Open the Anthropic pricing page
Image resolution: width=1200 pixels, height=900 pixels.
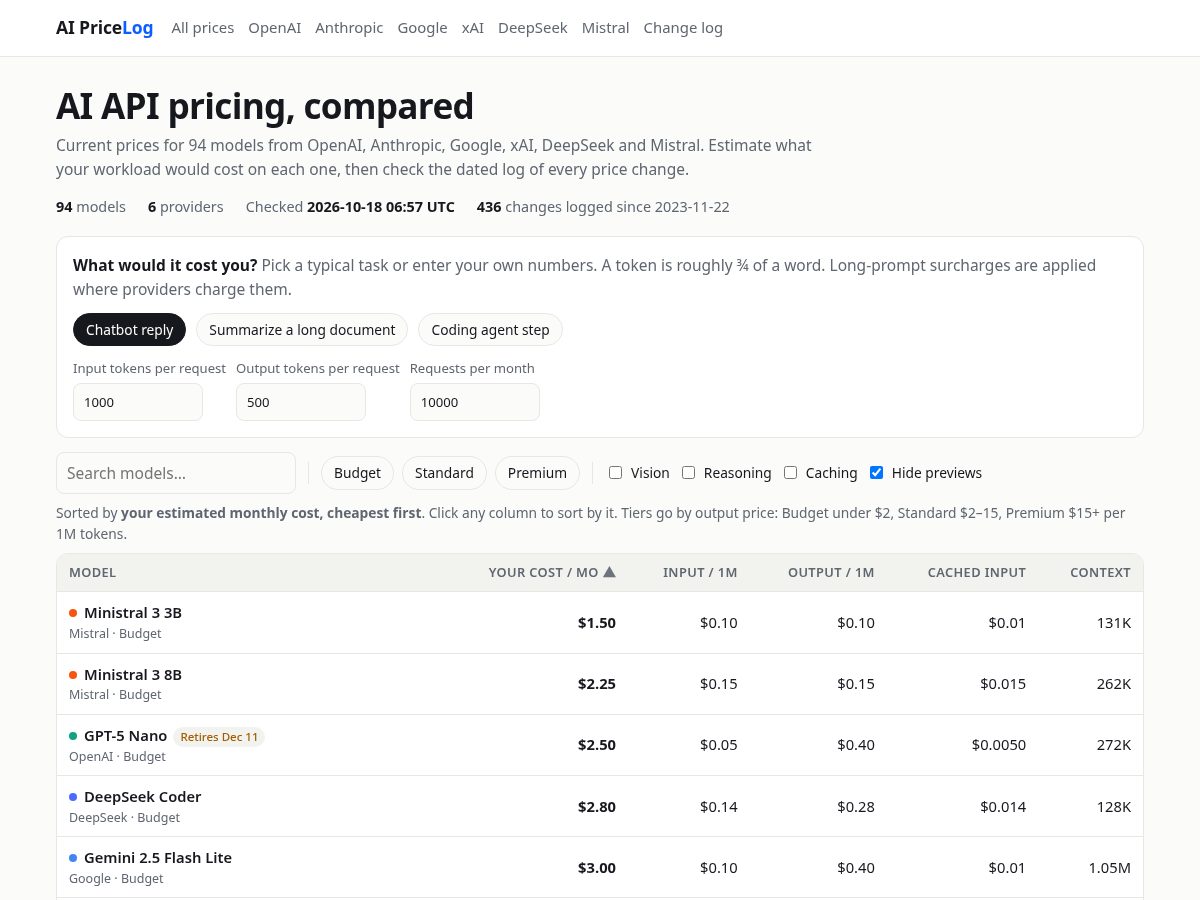(x=349, y=28)
